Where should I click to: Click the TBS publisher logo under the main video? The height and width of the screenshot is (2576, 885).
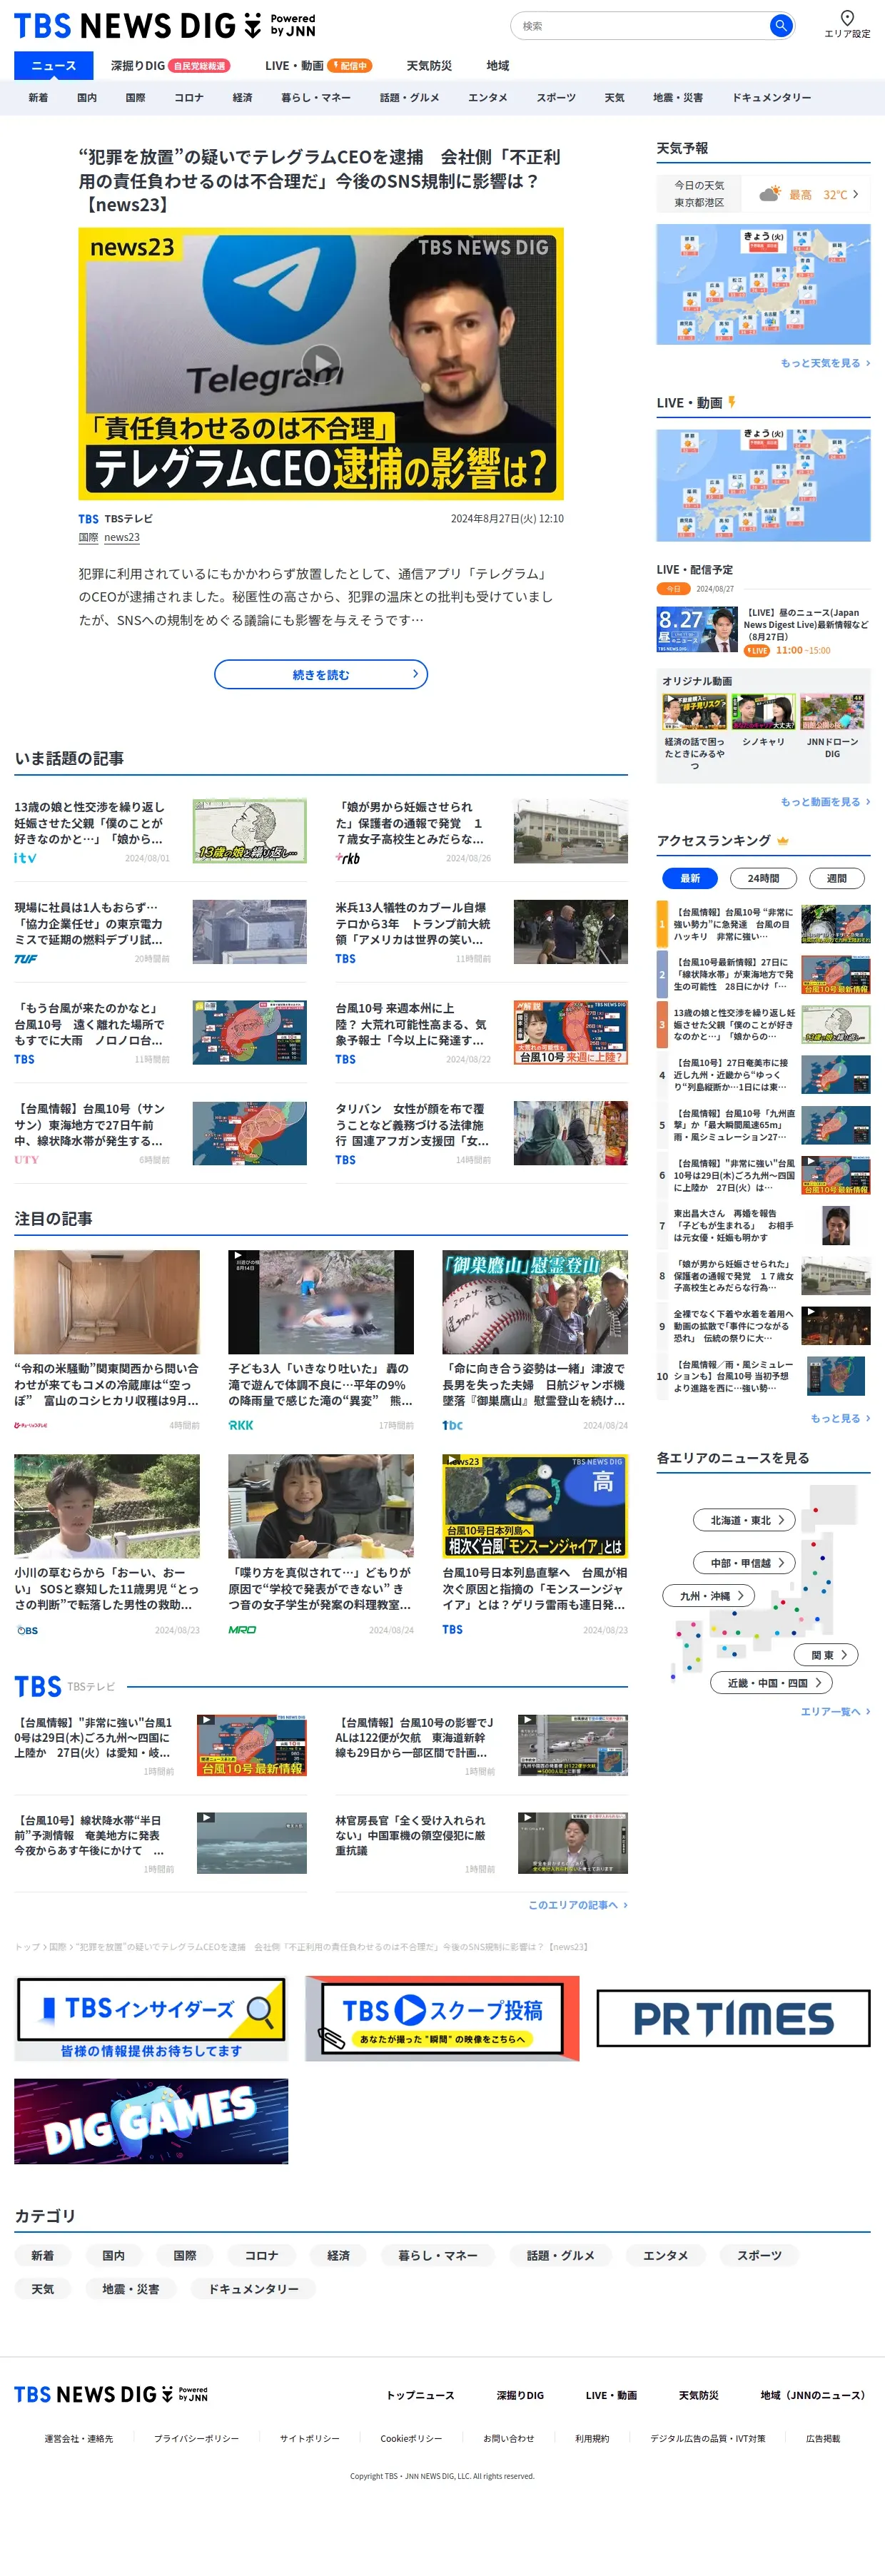point(88,519)
